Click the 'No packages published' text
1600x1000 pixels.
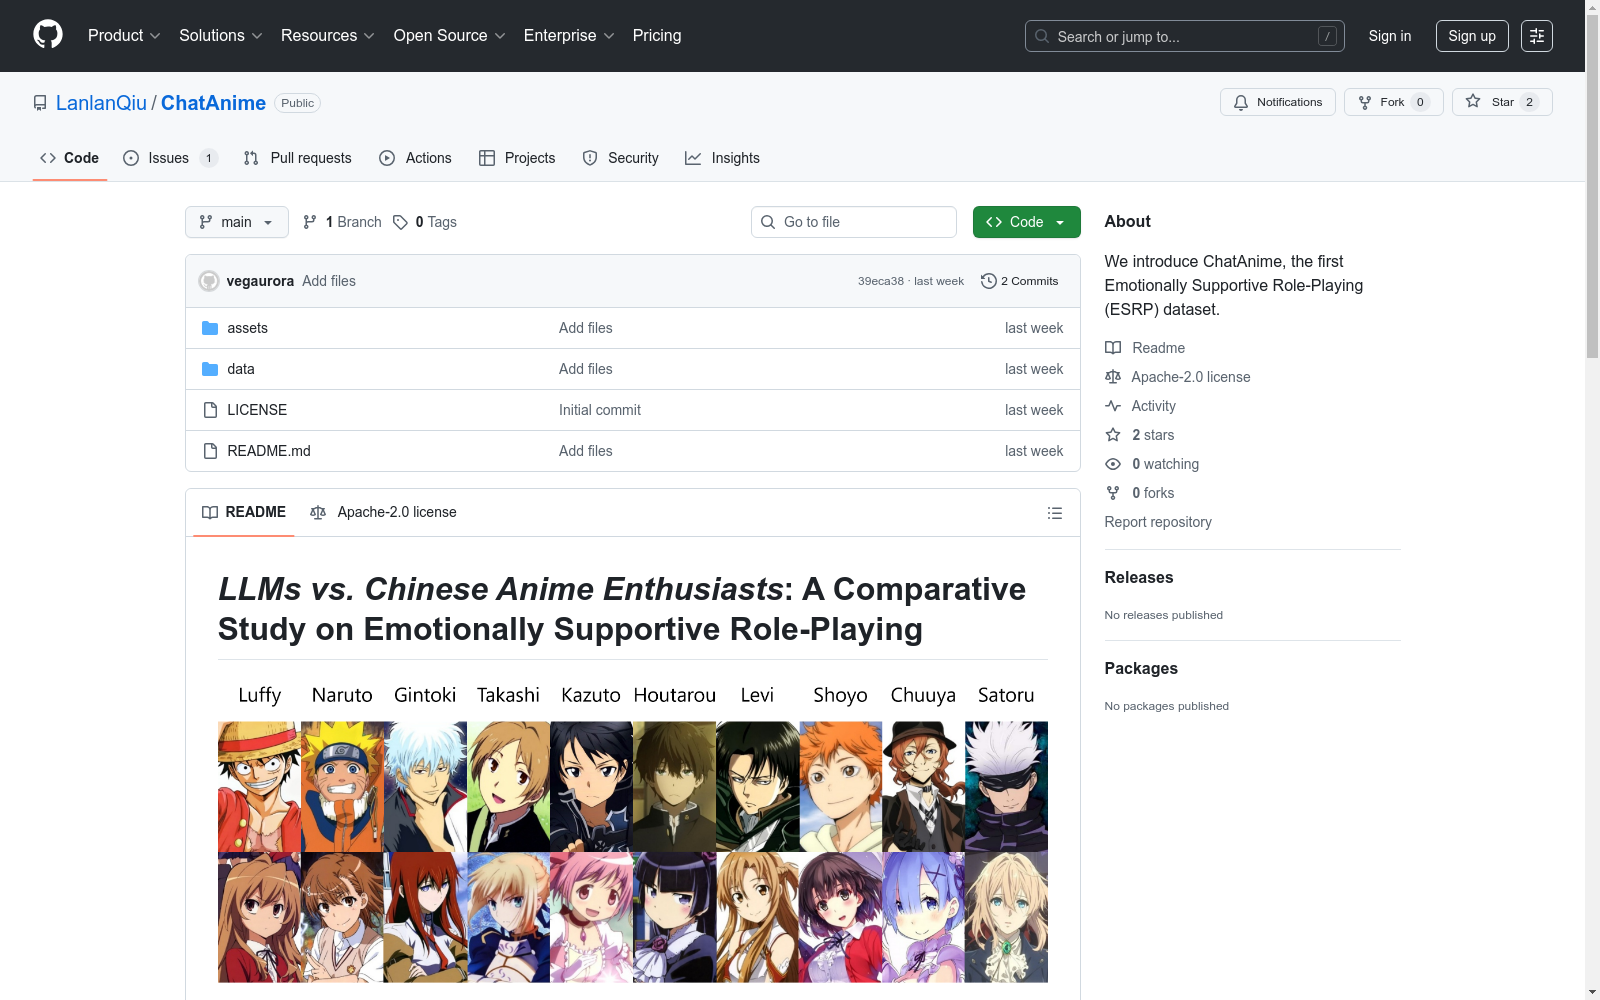point(1167,706)
